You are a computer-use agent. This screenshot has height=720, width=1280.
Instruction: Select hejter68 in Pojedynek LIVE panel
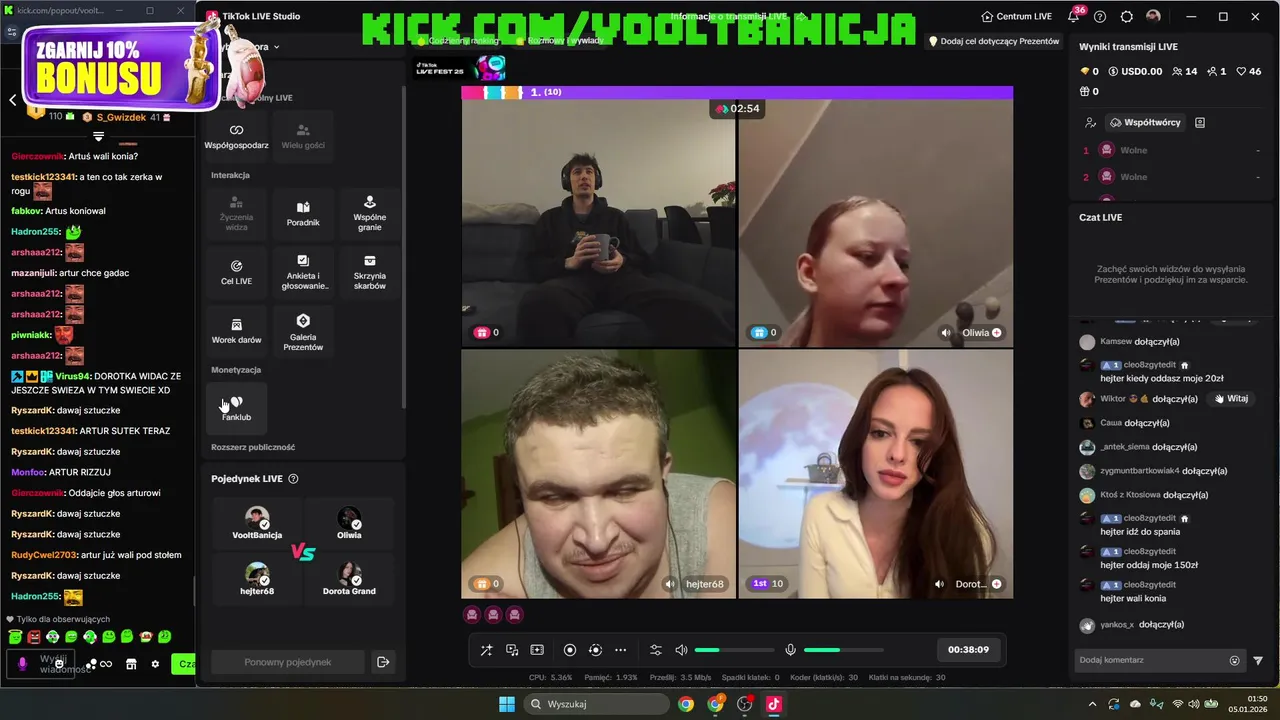[257, 579]
